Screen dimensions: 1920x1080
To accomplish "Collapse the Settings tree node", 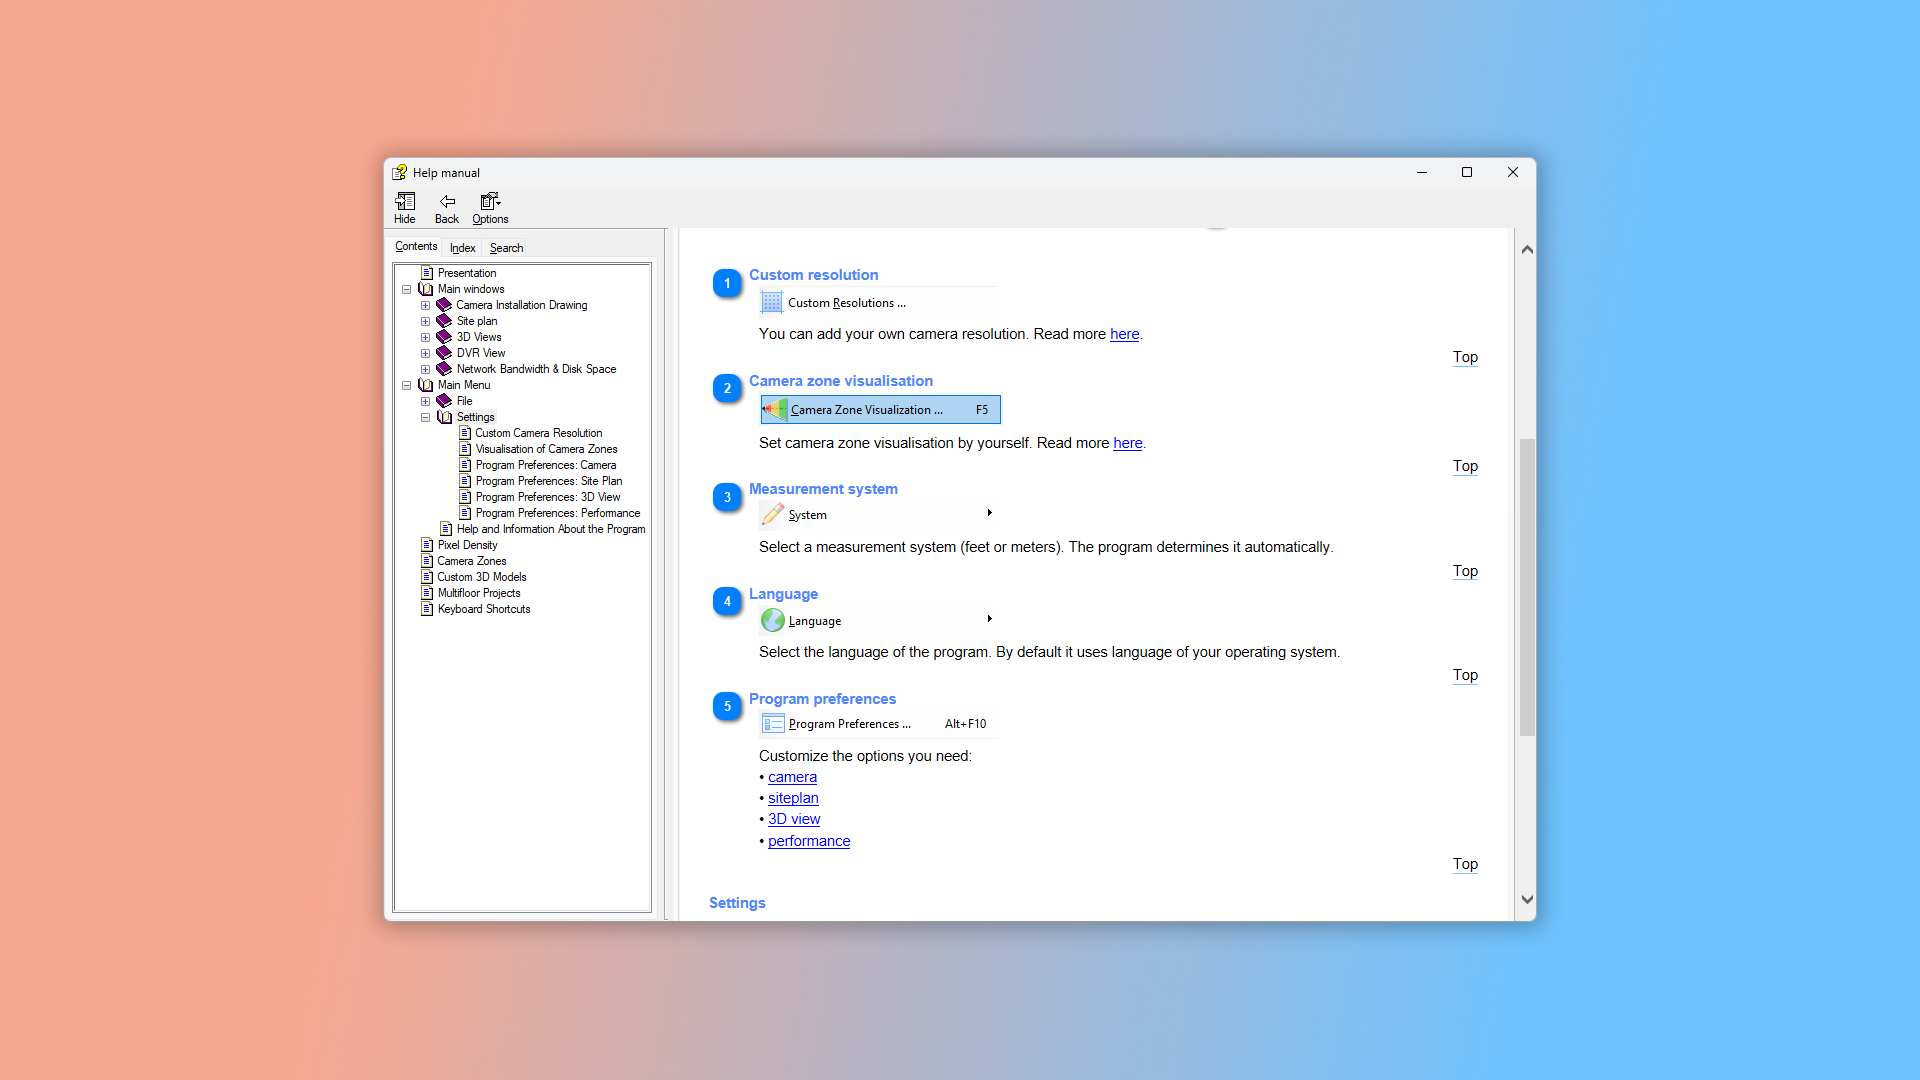I will (425, 417).
